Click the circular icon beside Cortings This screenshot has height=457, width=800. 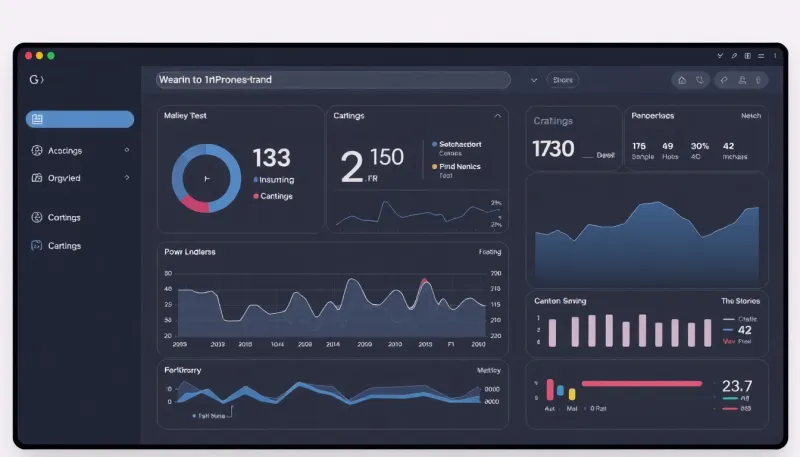click(x=37, y=217)
